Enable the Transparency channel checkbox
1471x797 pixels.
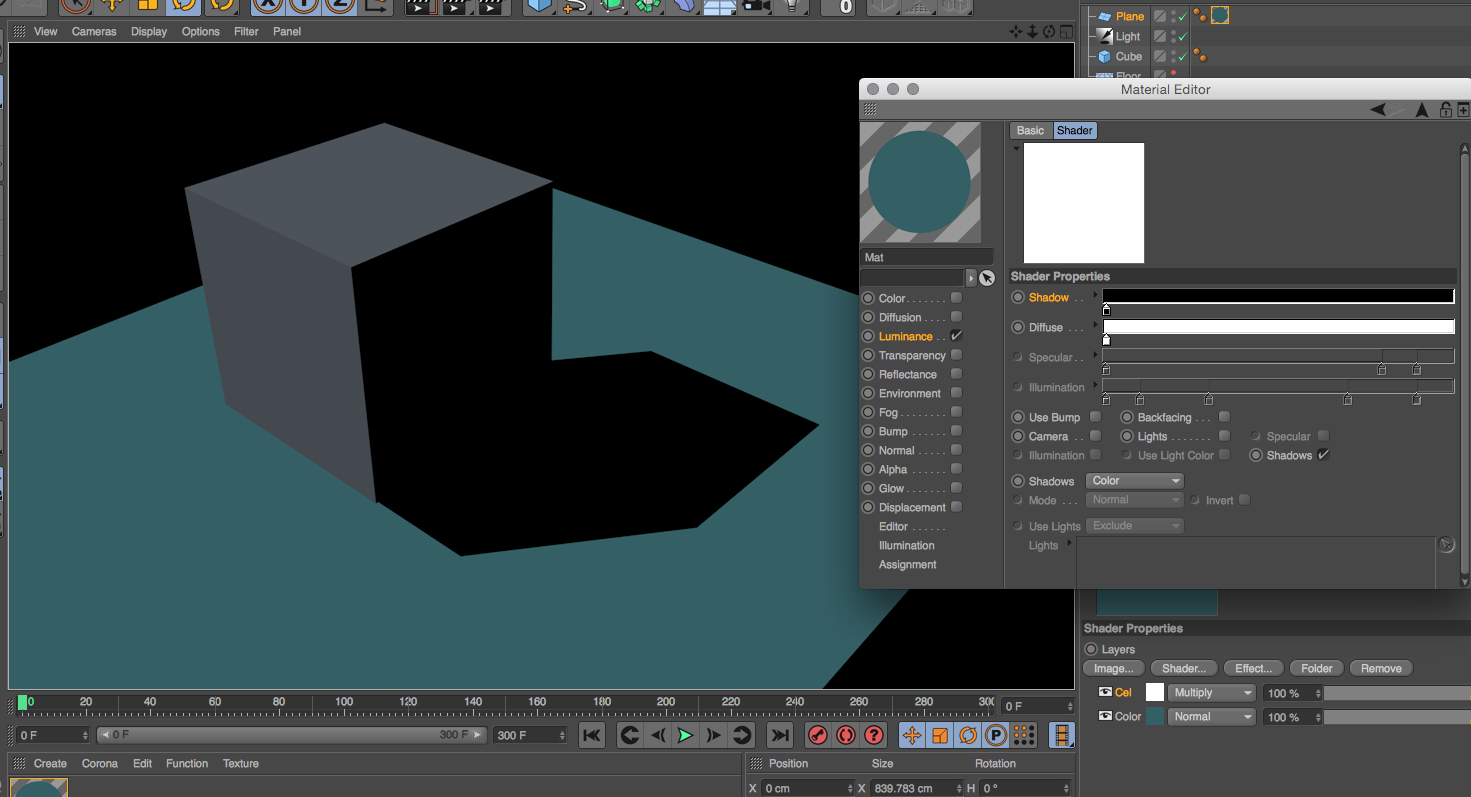click(956, 355)
